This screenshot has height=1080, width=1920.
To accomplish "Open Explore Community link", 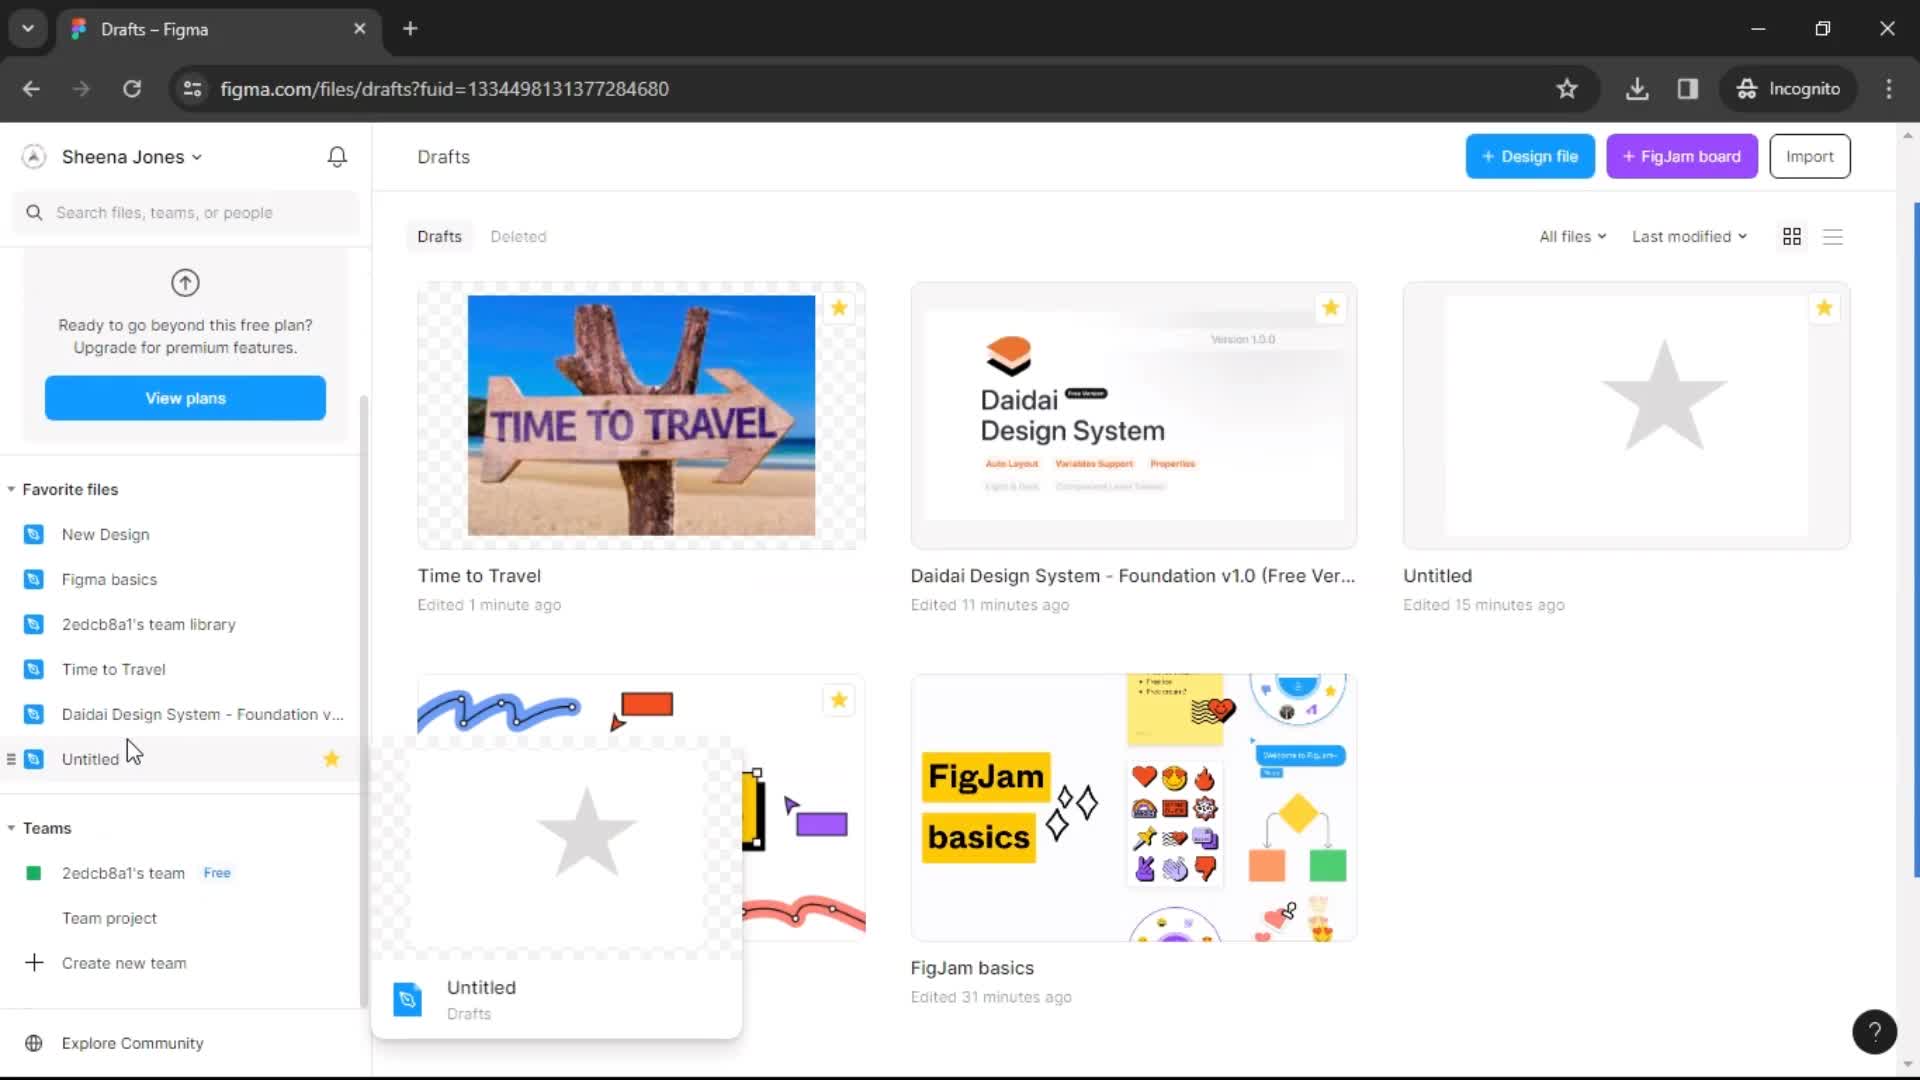I will click(133, 1043).
